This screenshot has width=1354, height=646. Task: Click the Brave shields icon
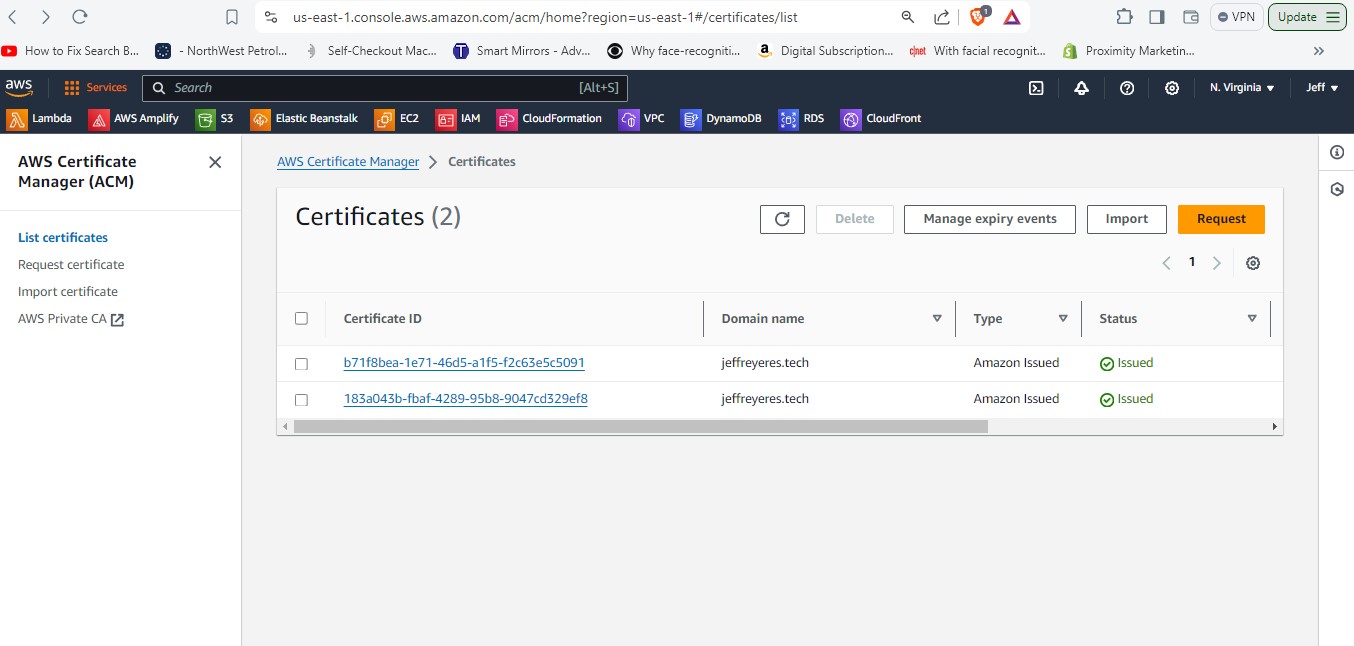(x=980, y=16)
